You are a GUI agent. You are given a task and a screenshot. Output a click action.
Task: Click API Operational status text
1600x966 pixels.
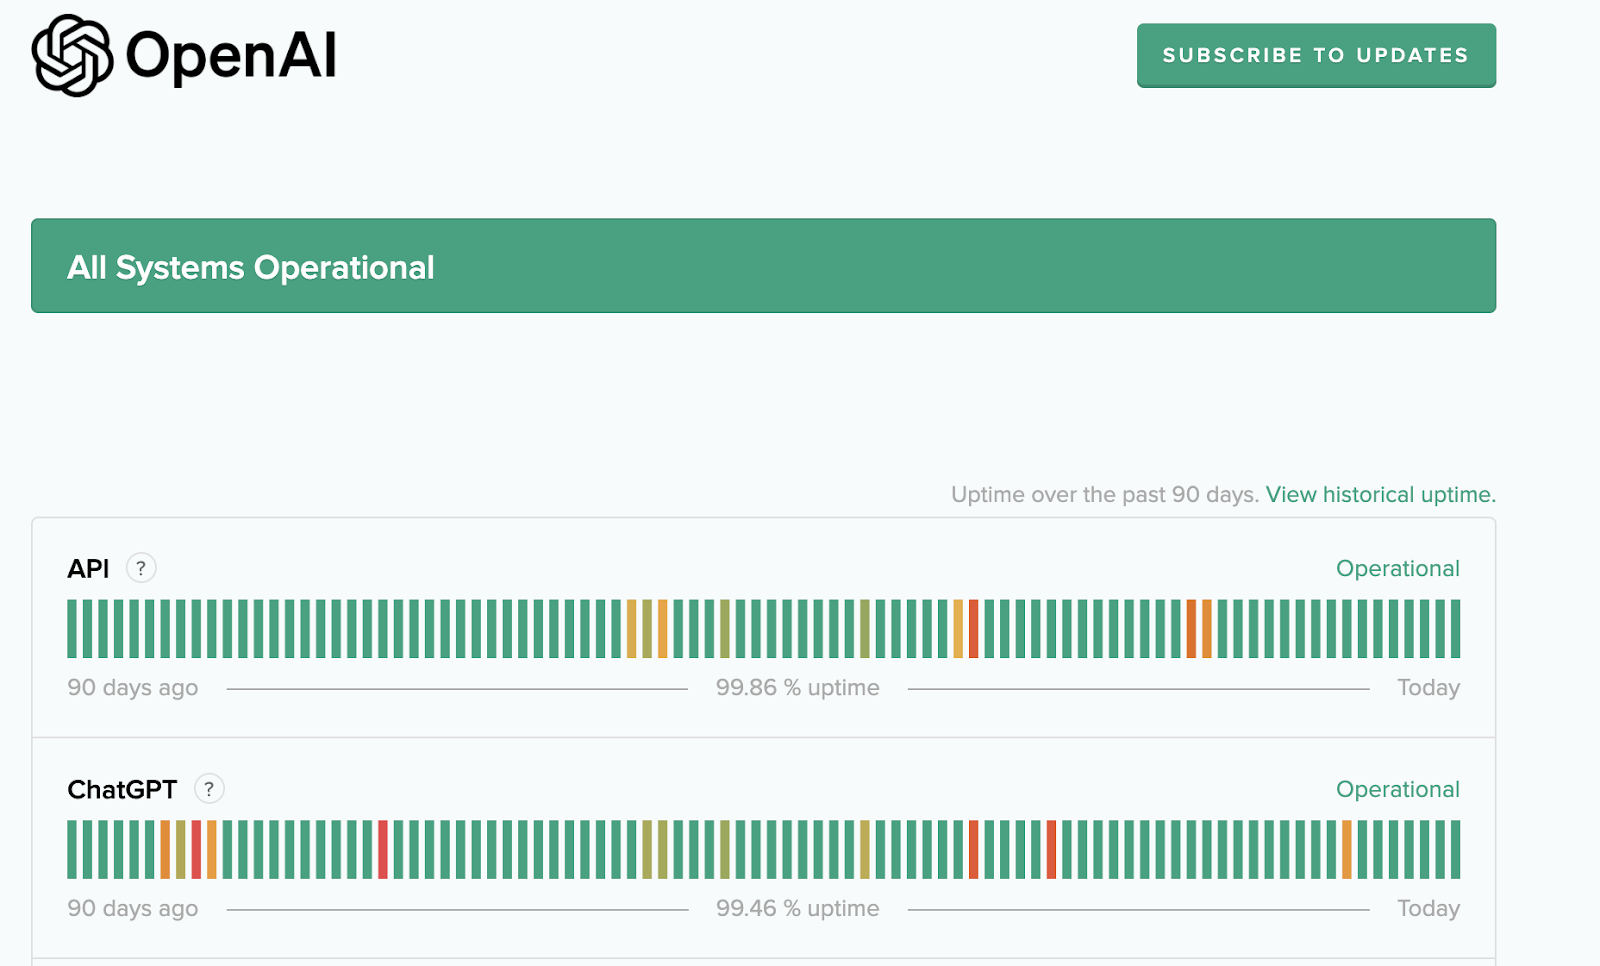pos(1397,569)
